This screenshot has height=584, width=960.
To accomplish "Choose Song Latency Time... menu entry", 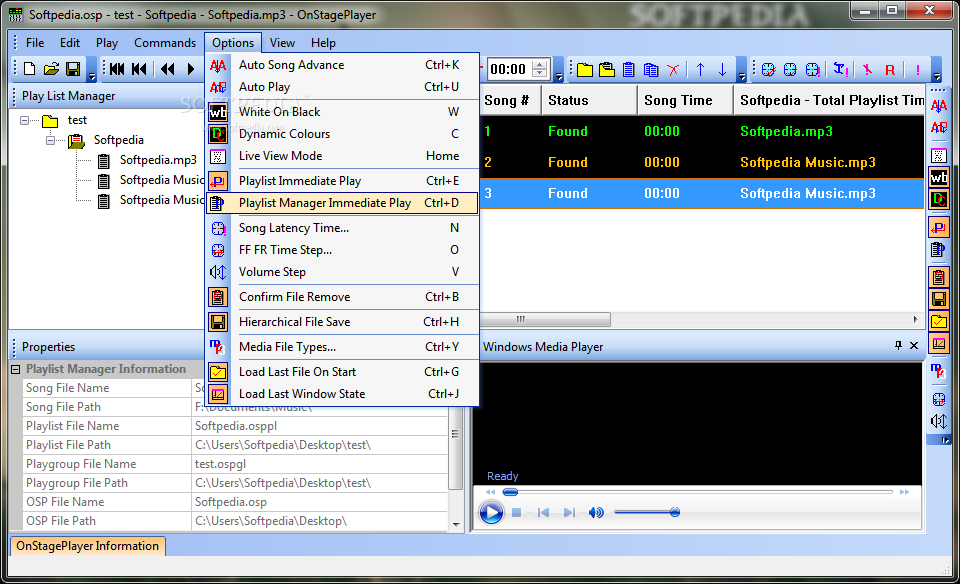I will point(342,228).
